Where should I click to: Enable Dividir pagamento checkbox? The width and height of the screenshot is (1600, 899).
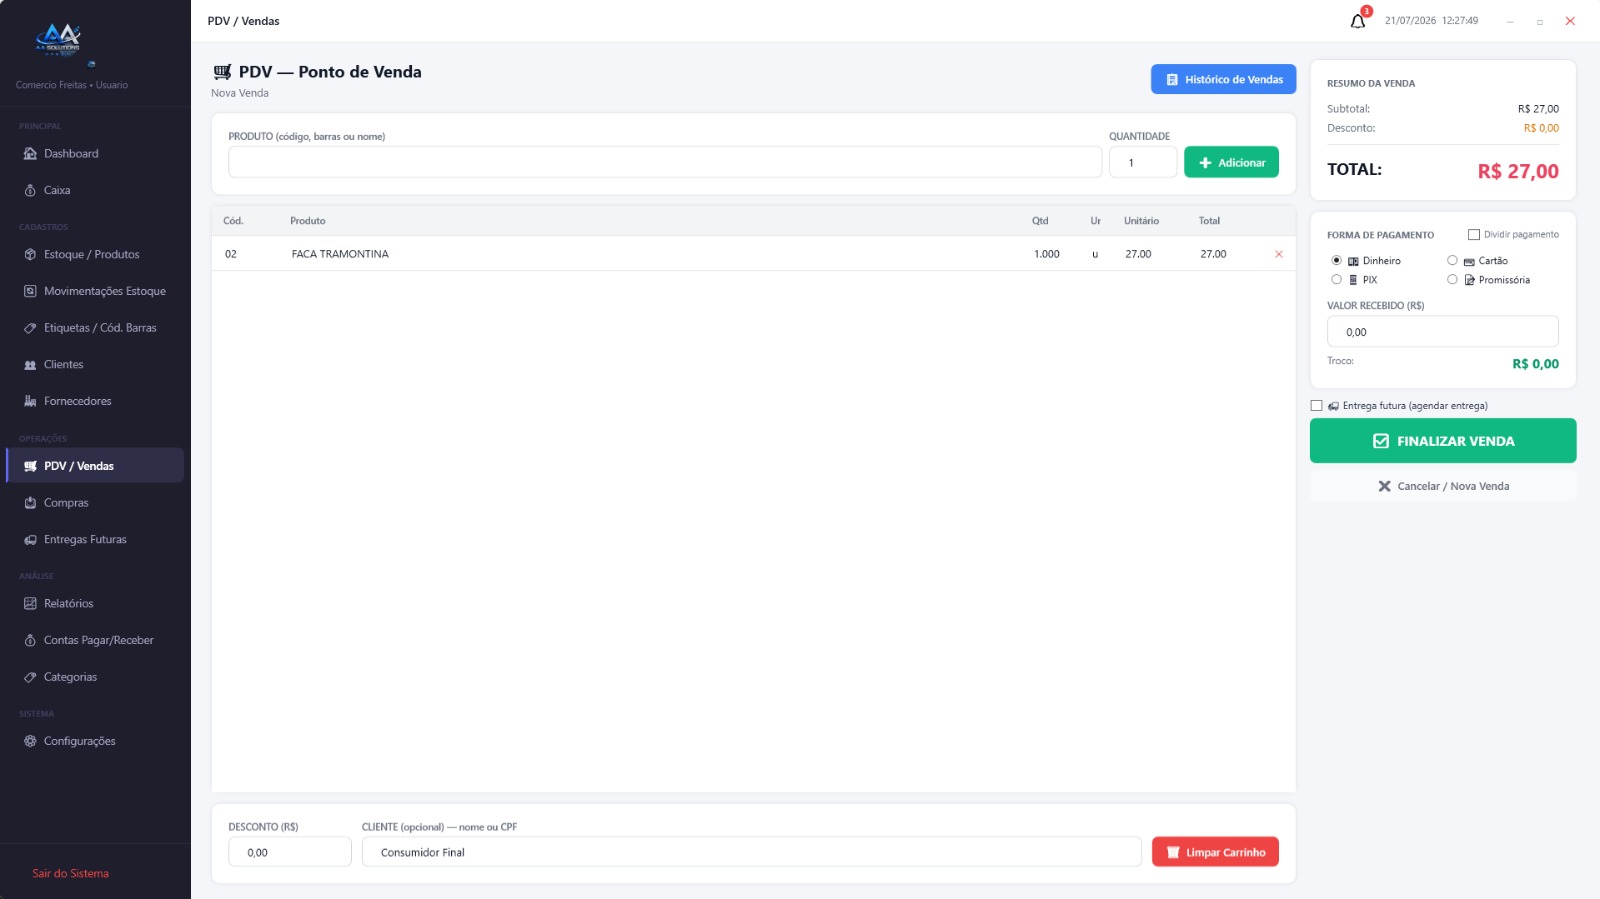(x=1473, y=235)
